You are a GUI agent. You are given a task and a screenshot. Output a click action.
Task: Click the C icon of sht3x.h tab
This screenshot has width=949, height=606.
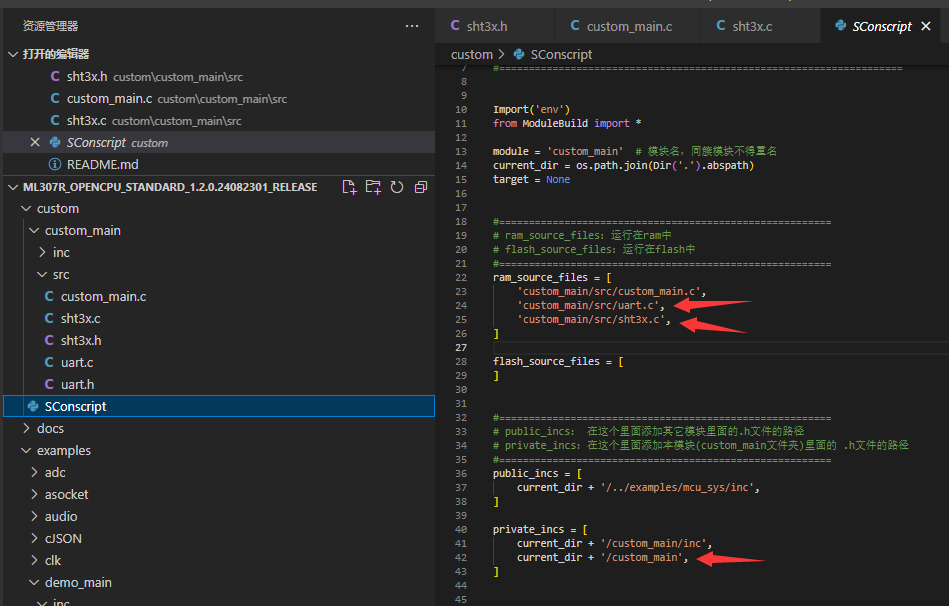[x=455, y=25]
